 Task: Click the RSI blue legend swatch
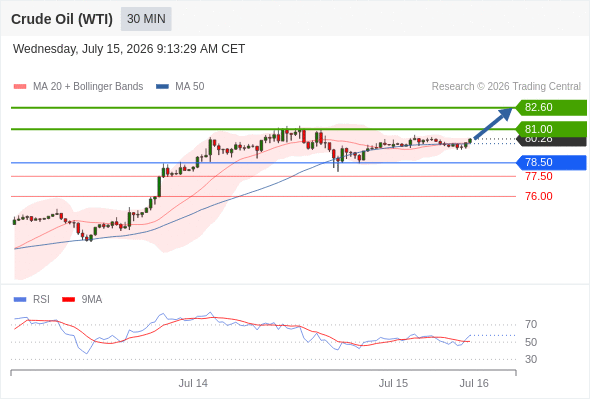[20, 300]
